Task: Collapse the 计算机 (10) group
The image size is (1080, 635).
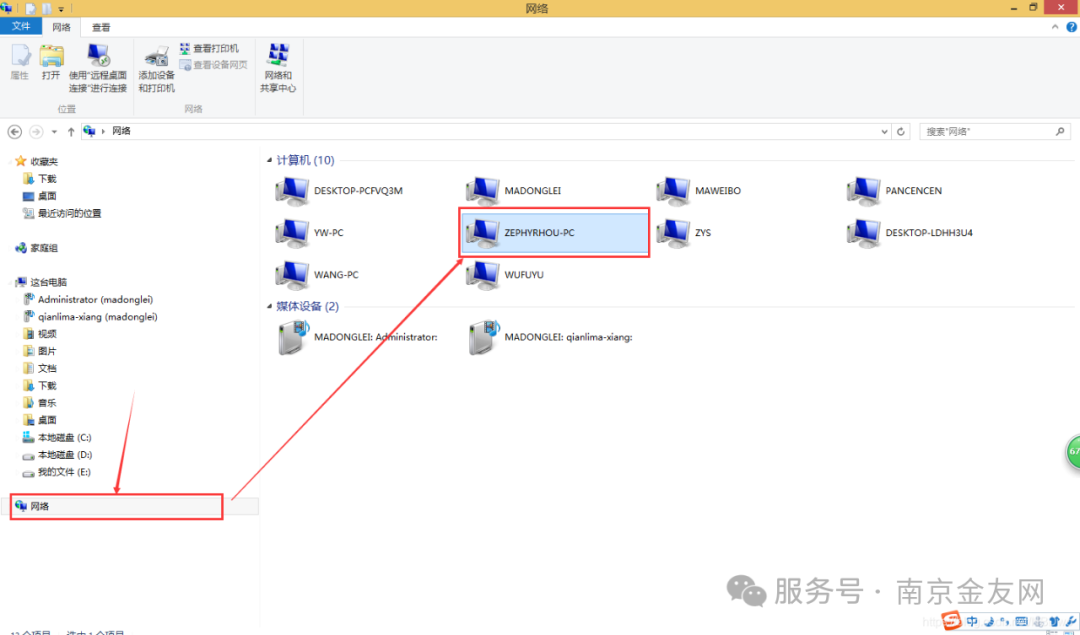Action: coord(269,160)
